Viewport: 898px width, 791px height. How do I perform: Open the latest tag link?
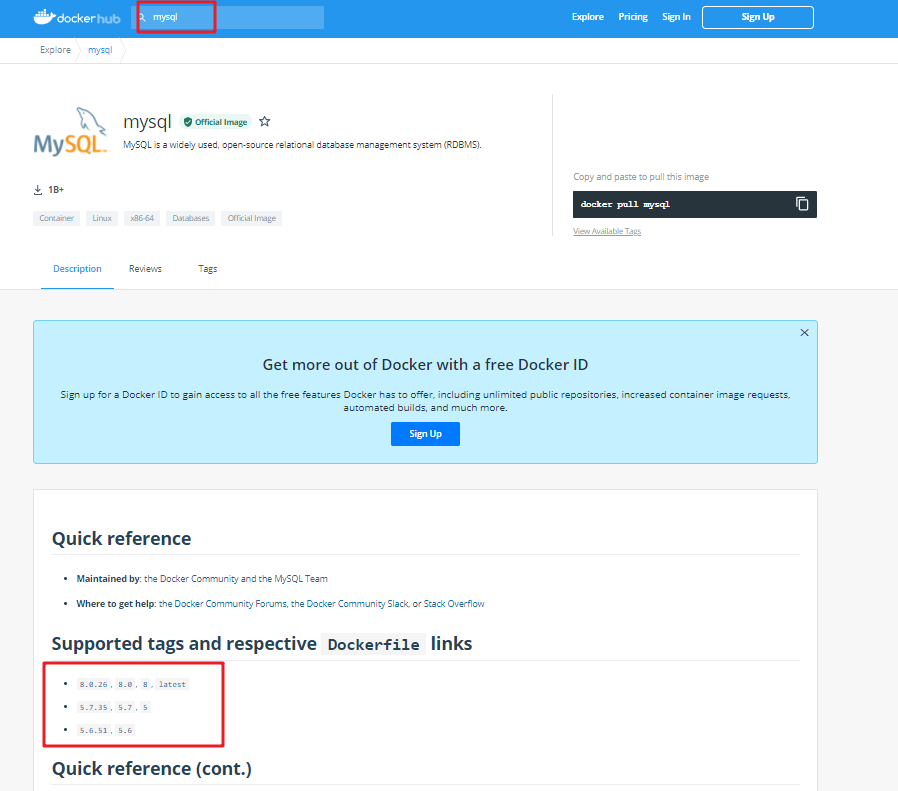[x=172, y=684]
